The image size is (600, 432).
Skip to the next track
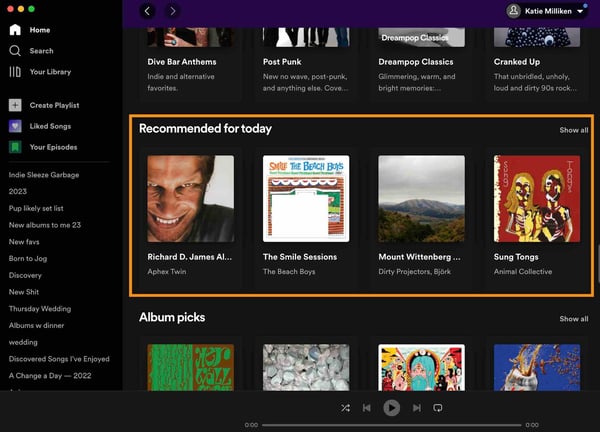(415, 408)
